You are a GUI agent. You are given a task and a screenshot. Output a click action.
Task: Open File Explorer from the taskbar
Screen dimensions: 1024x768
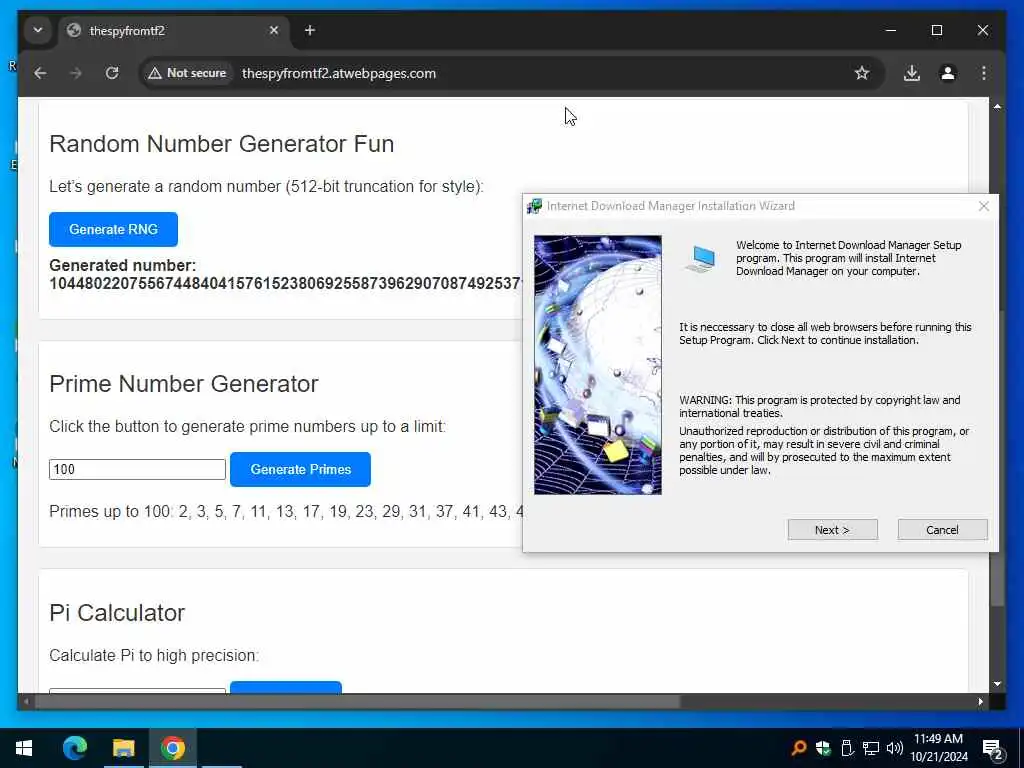123,748
